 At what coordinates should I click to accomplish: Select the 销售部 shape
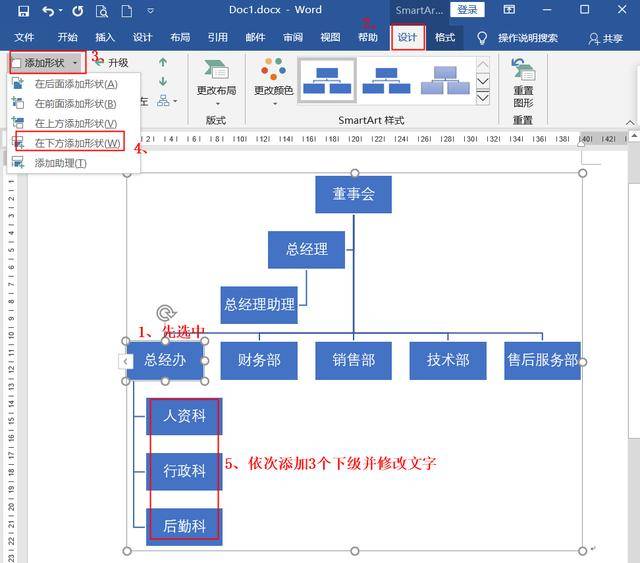(353, 360)
